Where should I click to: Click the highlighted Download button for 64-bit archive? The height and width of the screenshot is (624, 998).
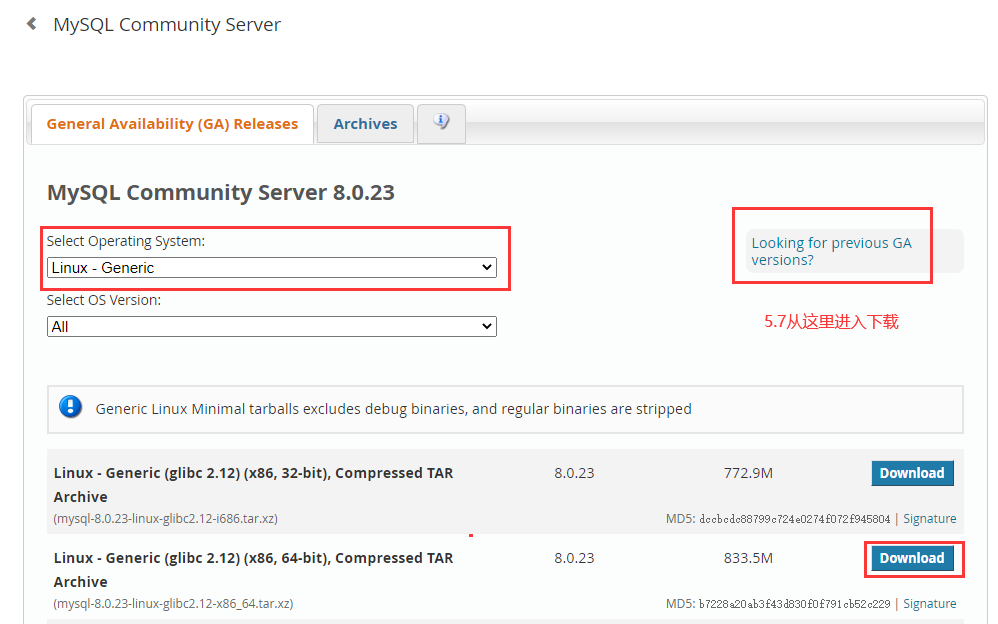(x=912, y=558)
